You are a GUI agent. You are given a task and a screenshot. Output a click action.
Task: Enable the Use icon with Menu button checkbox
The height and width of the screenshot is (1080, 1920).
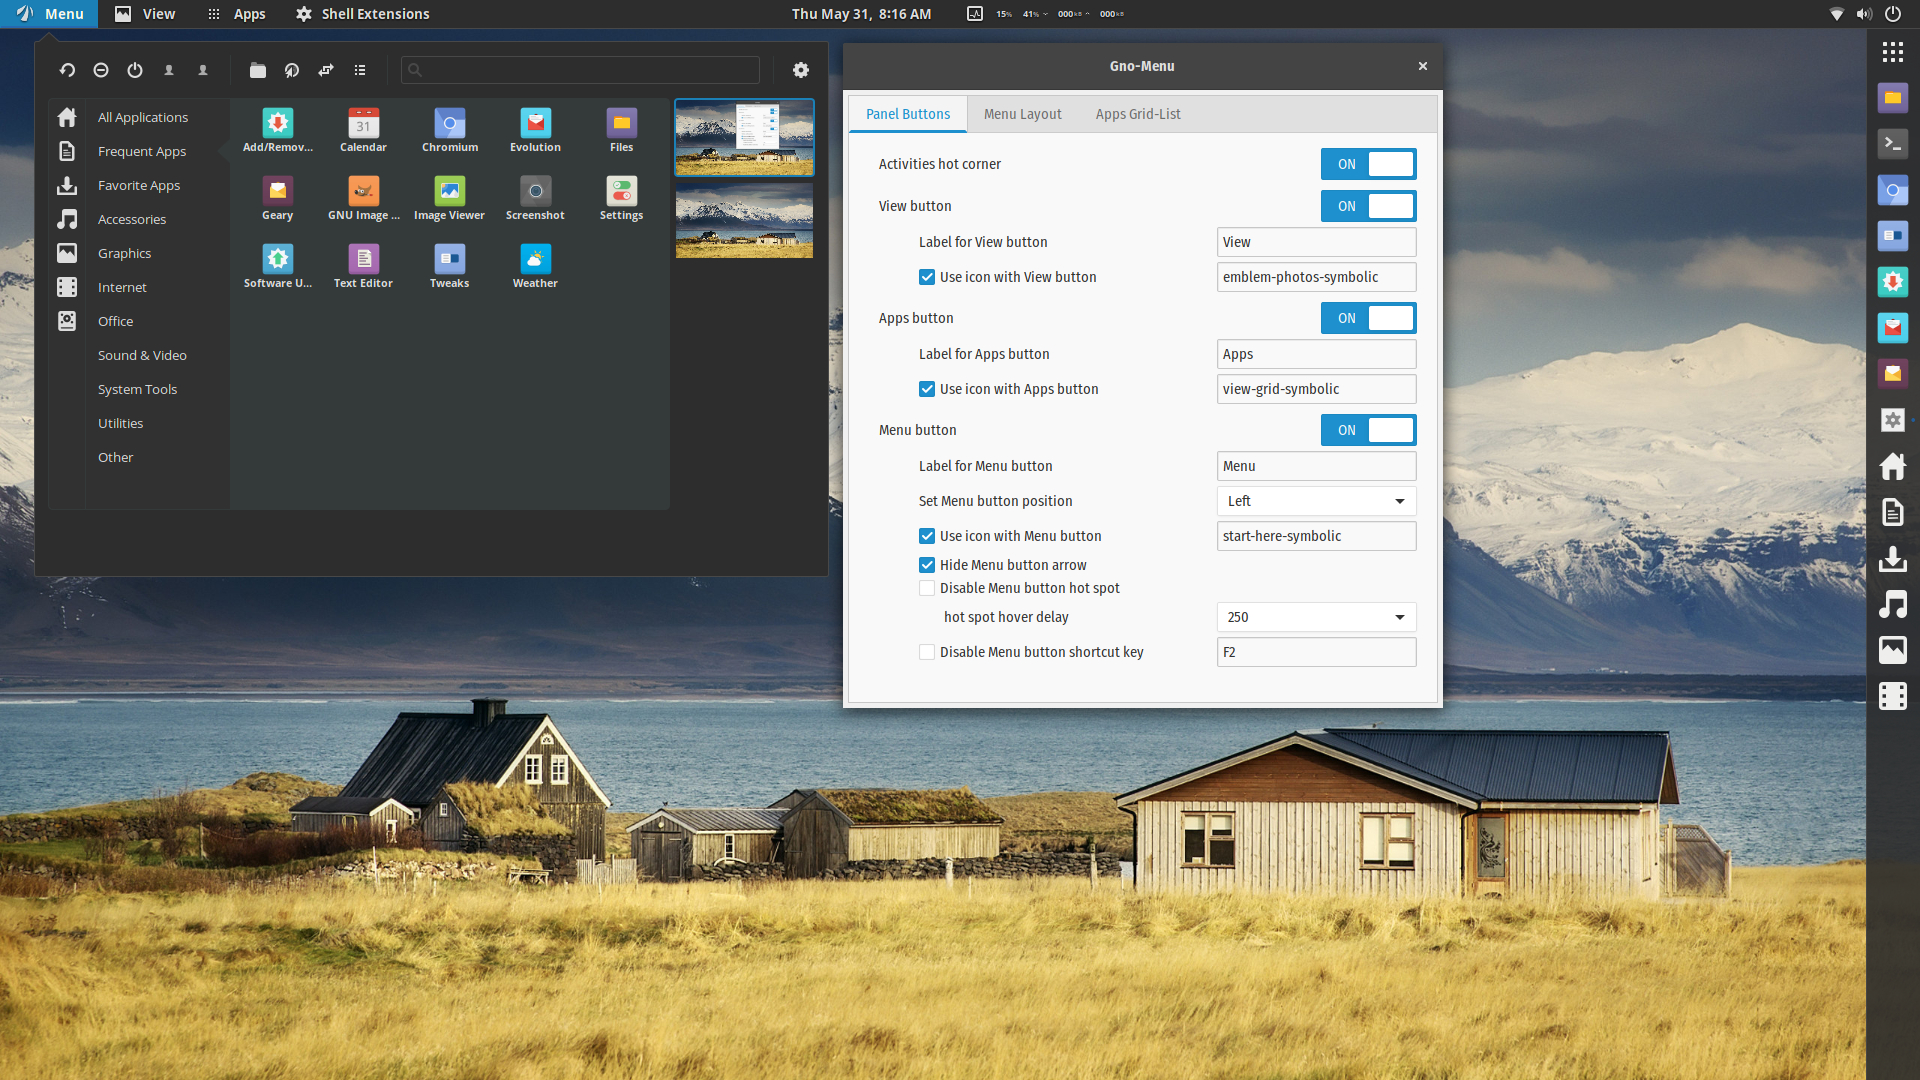coord(927,535)
